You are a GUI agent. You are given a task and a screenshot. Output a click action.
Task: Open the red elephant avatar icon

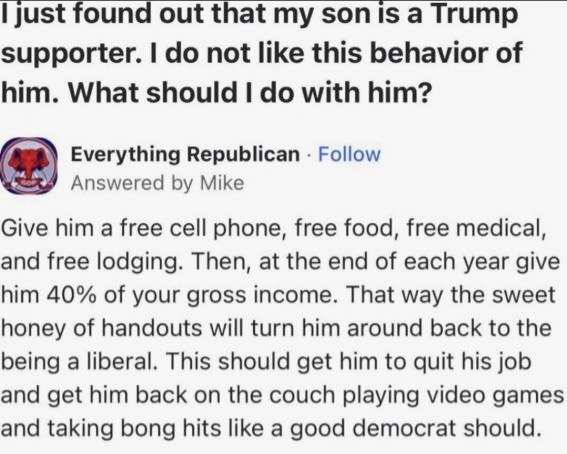coord(30,166)
